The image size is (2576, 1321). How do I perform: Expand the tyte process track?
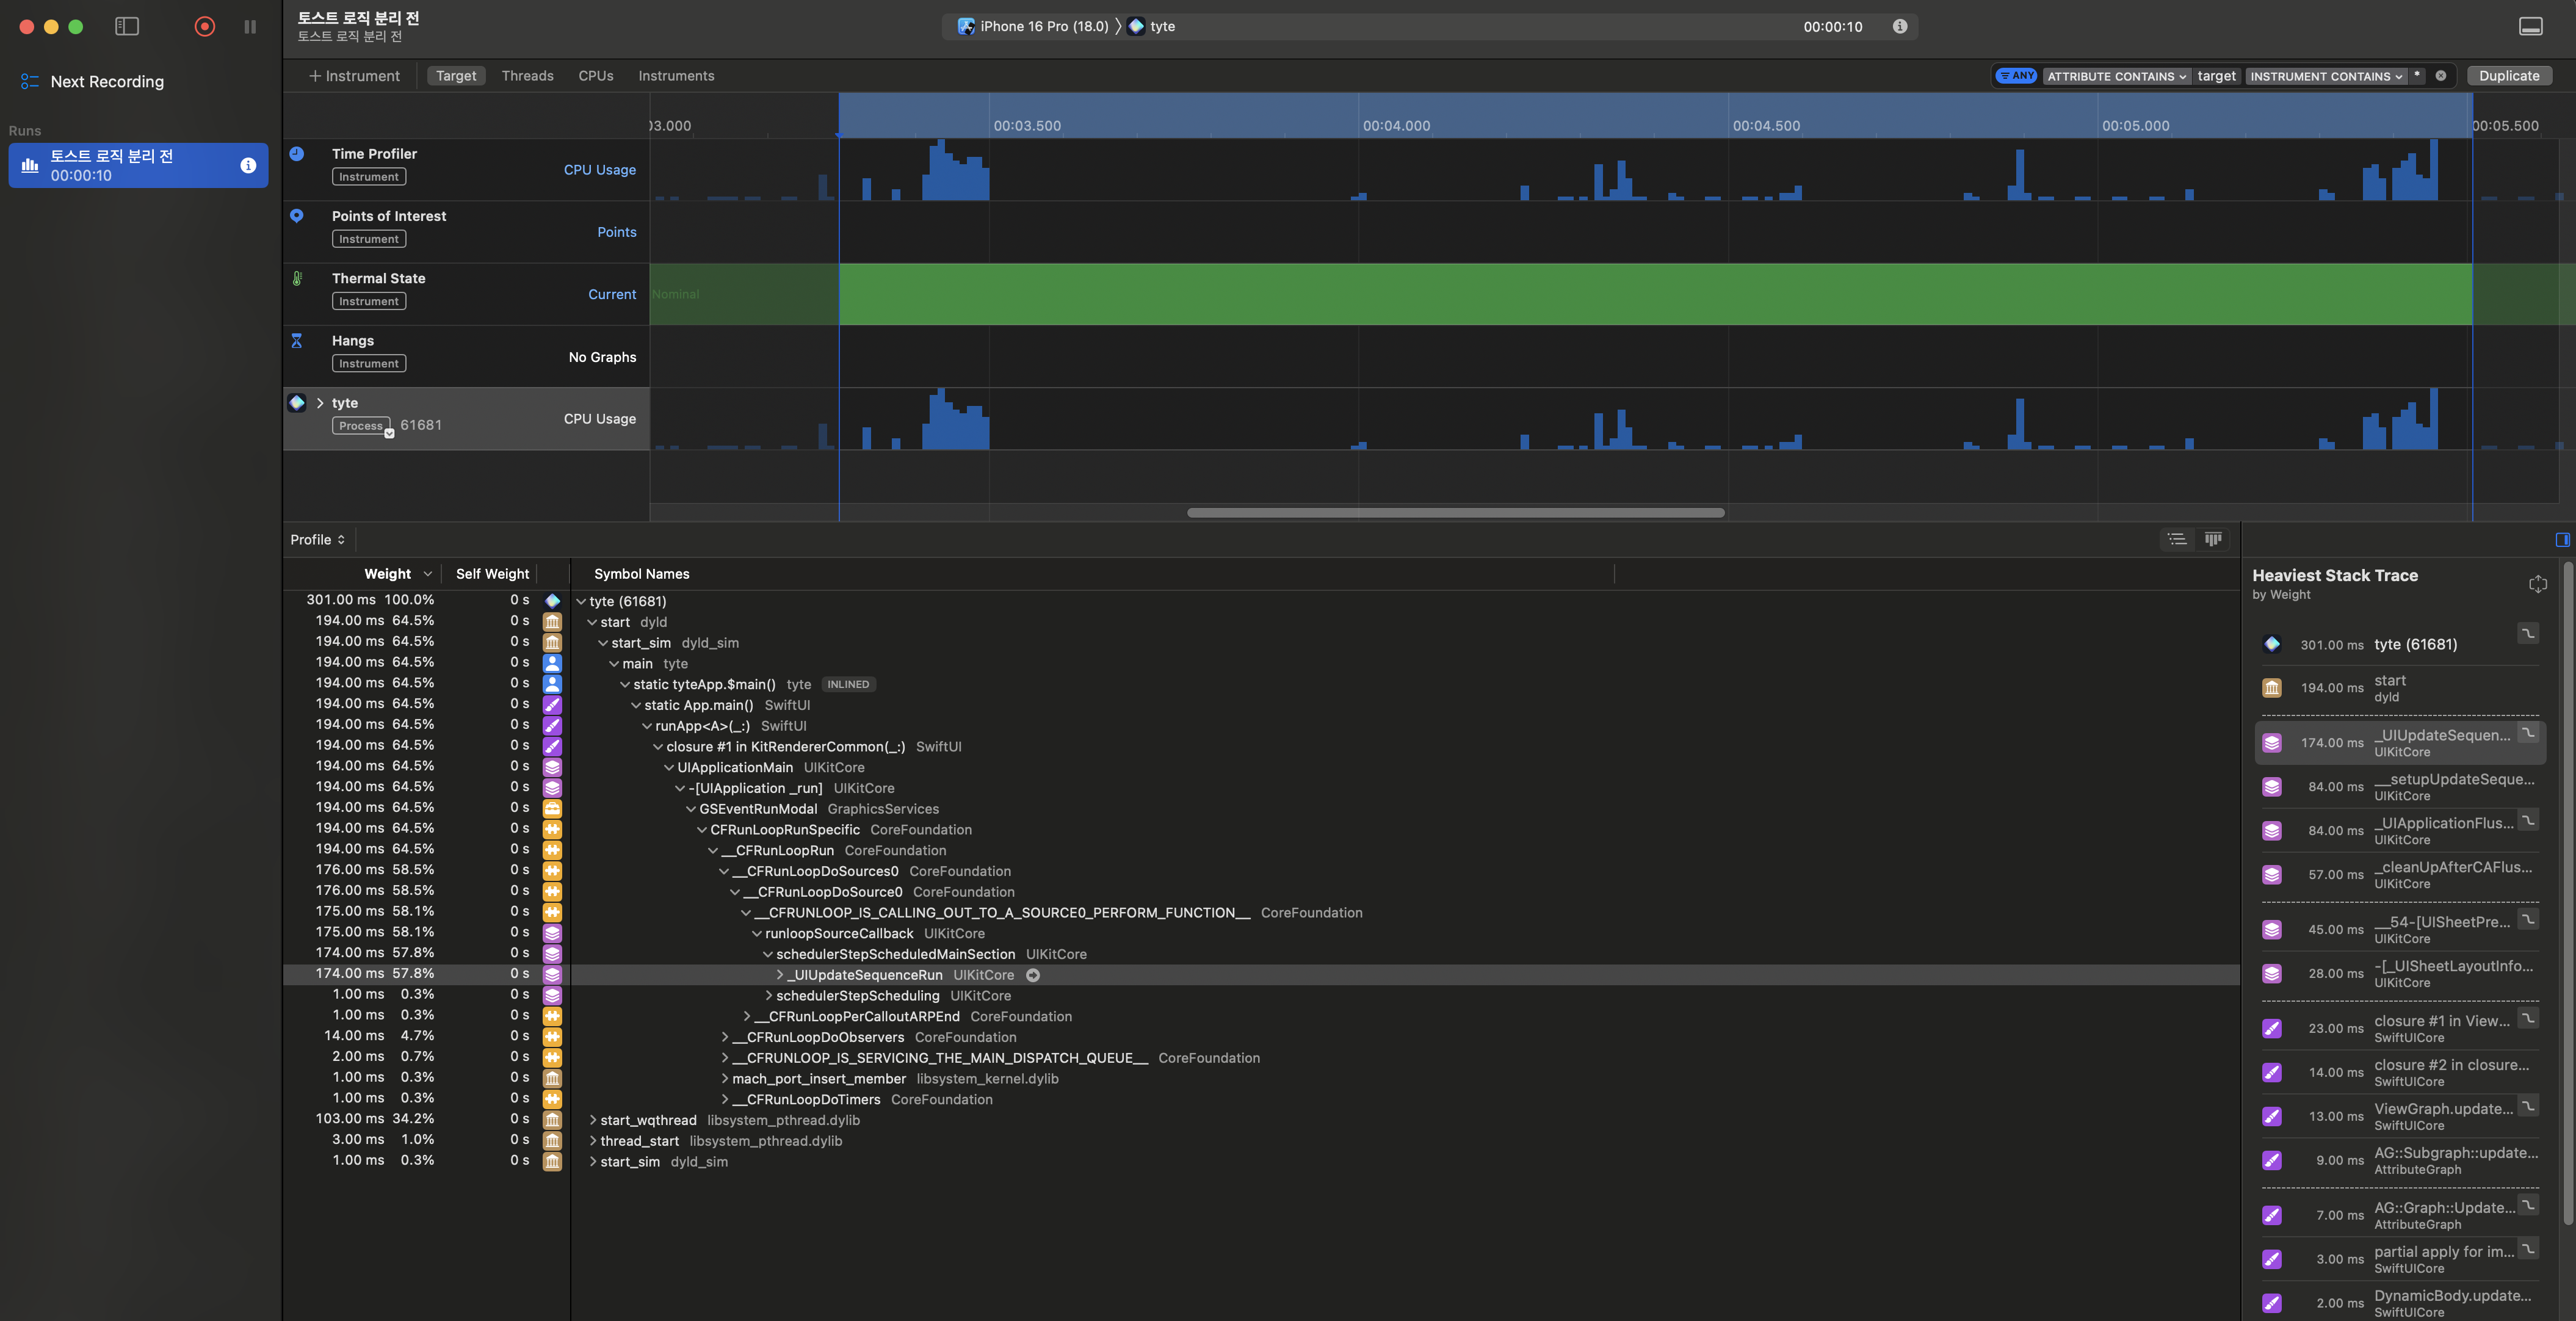pyautogui.click(x=320, y=403)
